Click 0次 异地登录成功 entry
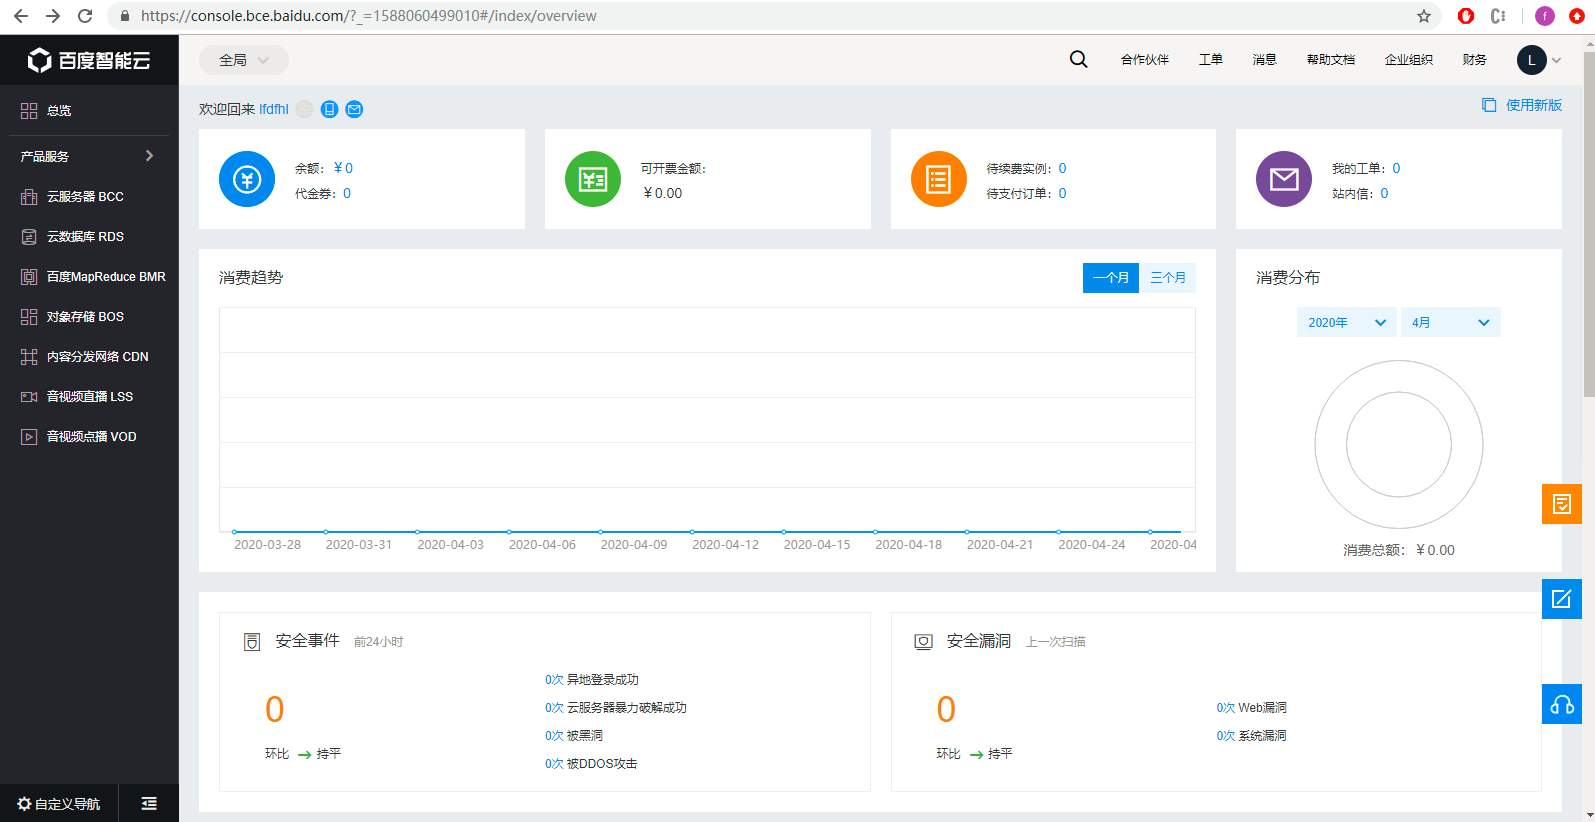Screen dimensions: 1595x822 592,680
